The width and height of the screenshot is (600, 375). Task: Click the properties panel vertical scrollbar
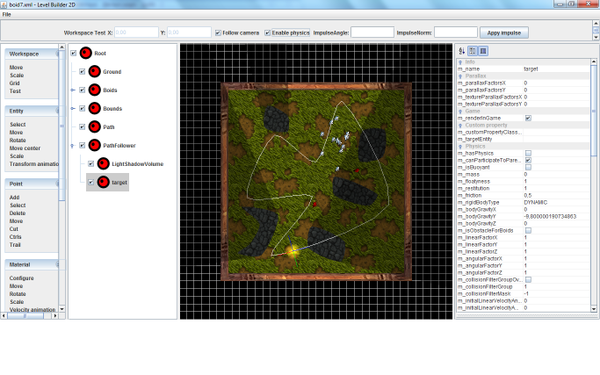(594, 186)
